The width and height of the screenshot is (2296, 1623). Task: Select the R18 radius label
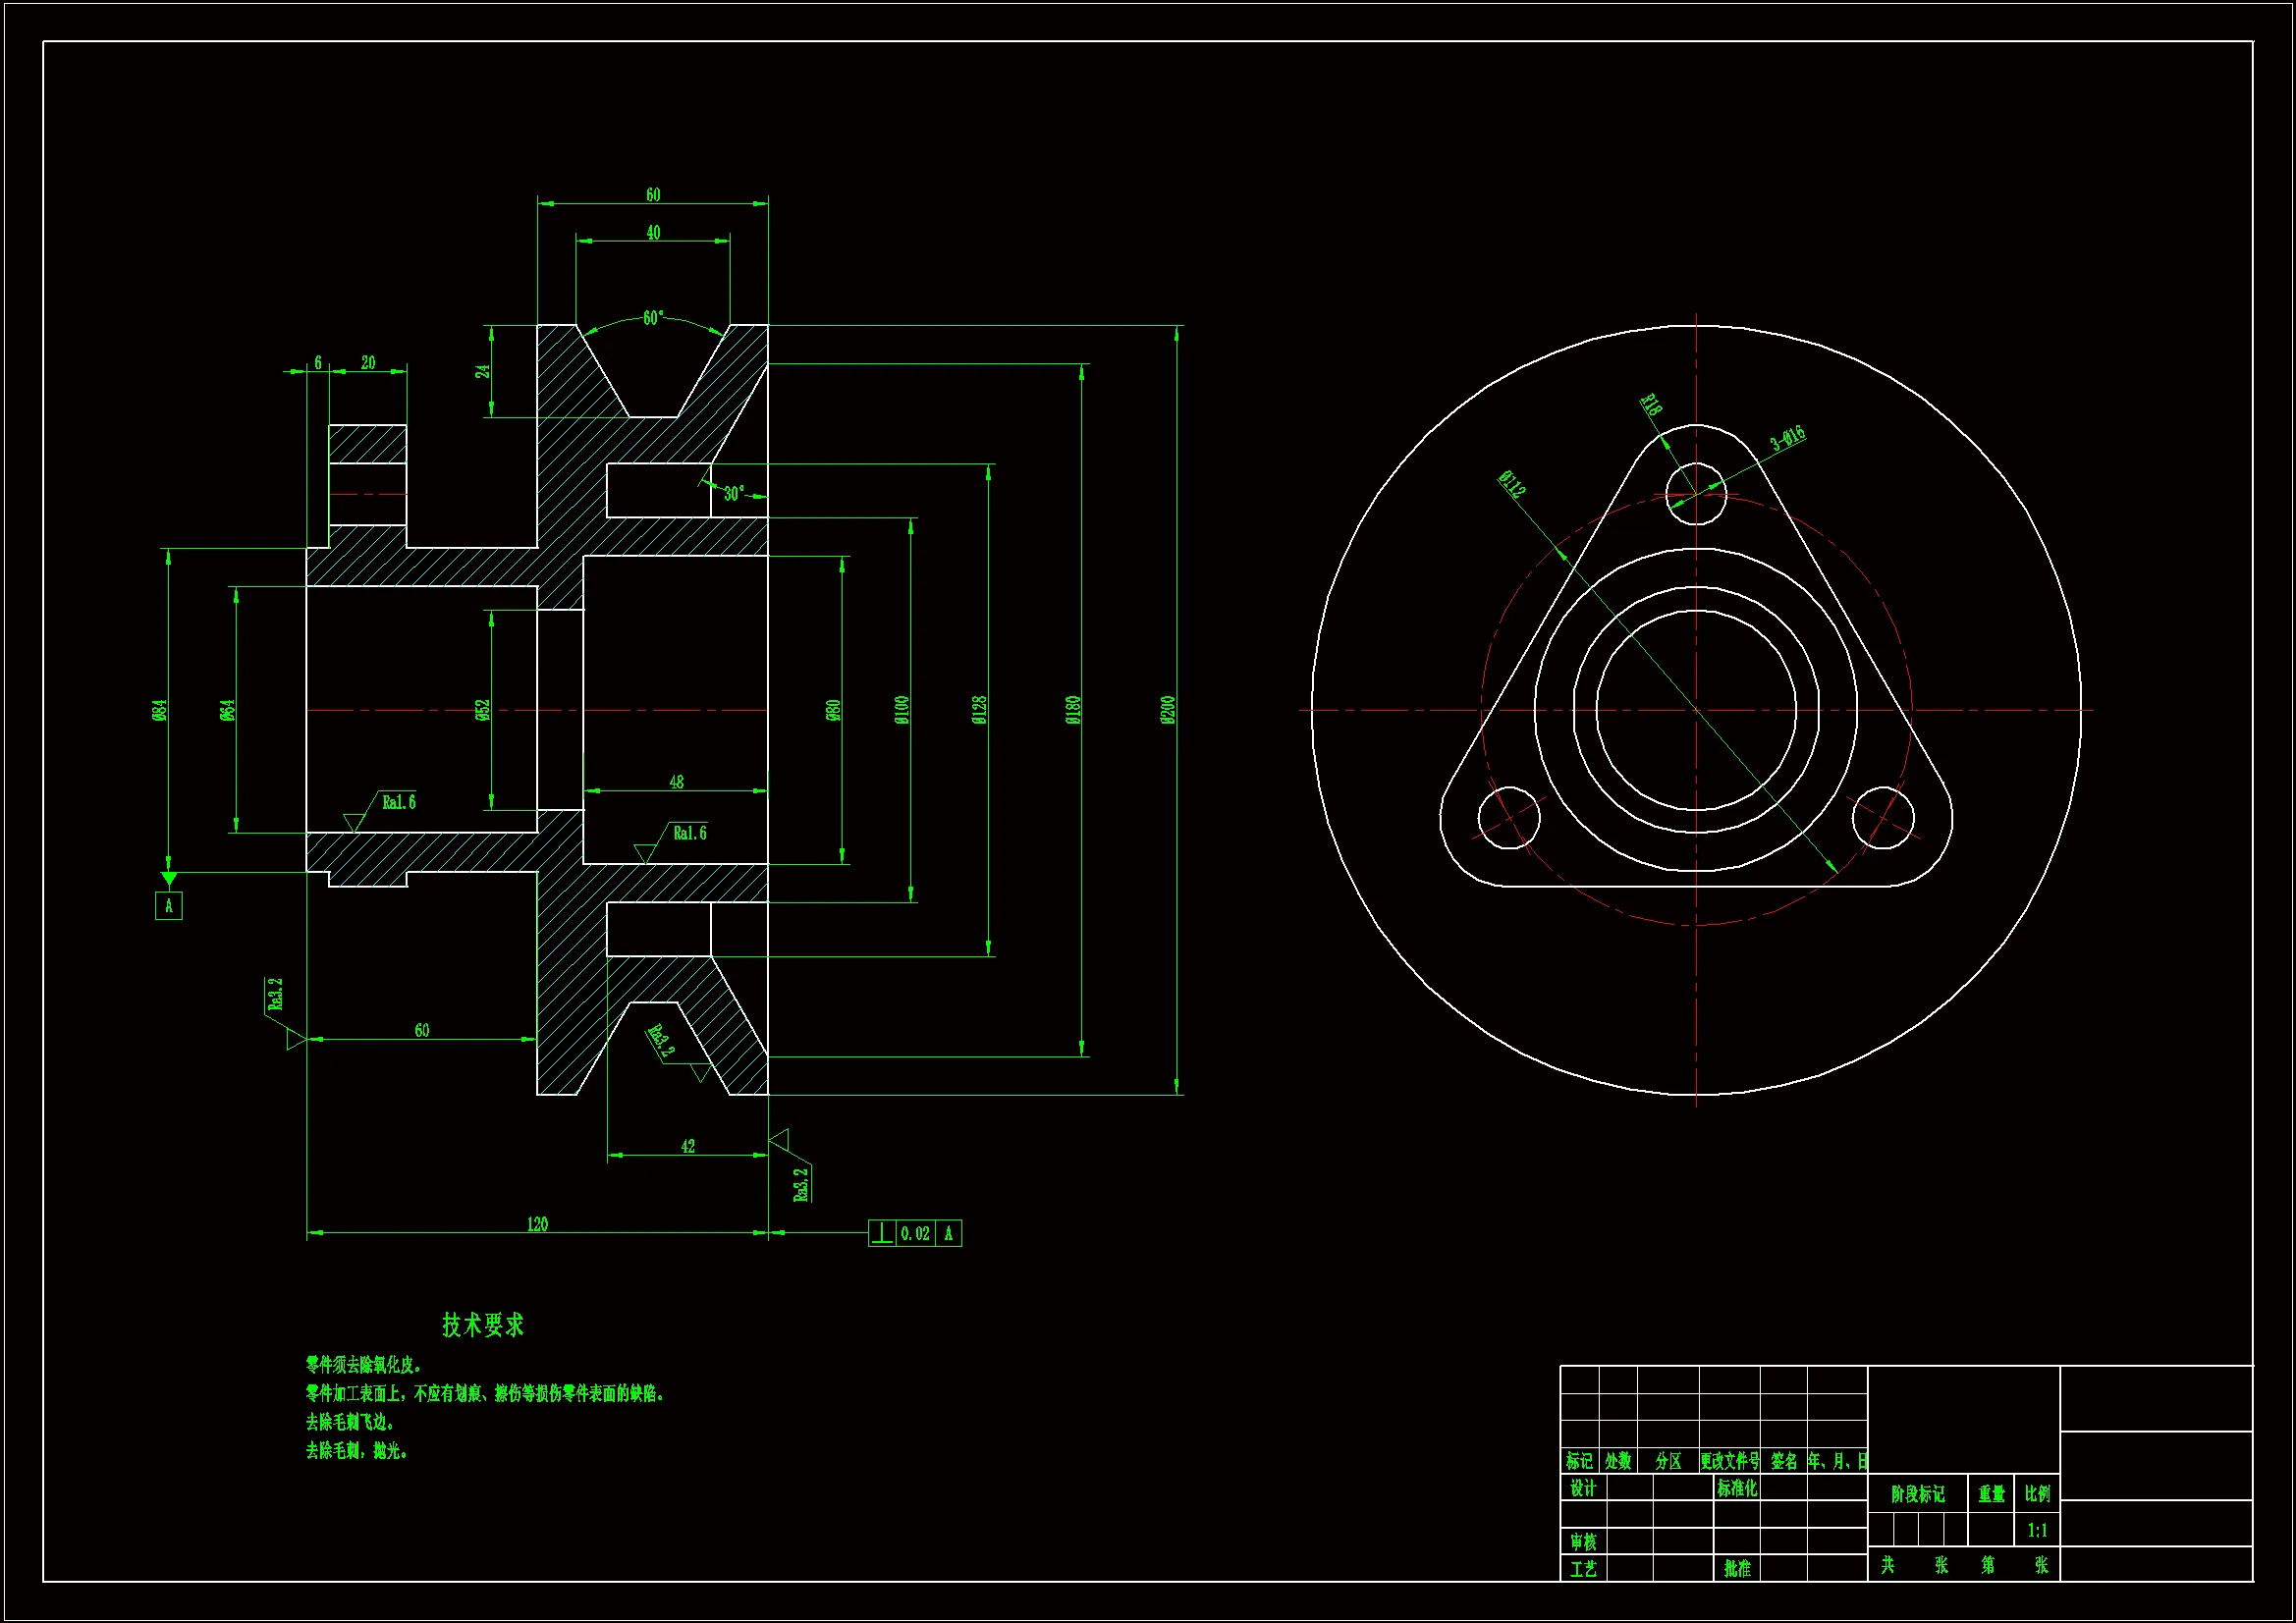click(x=1651, y=404)
